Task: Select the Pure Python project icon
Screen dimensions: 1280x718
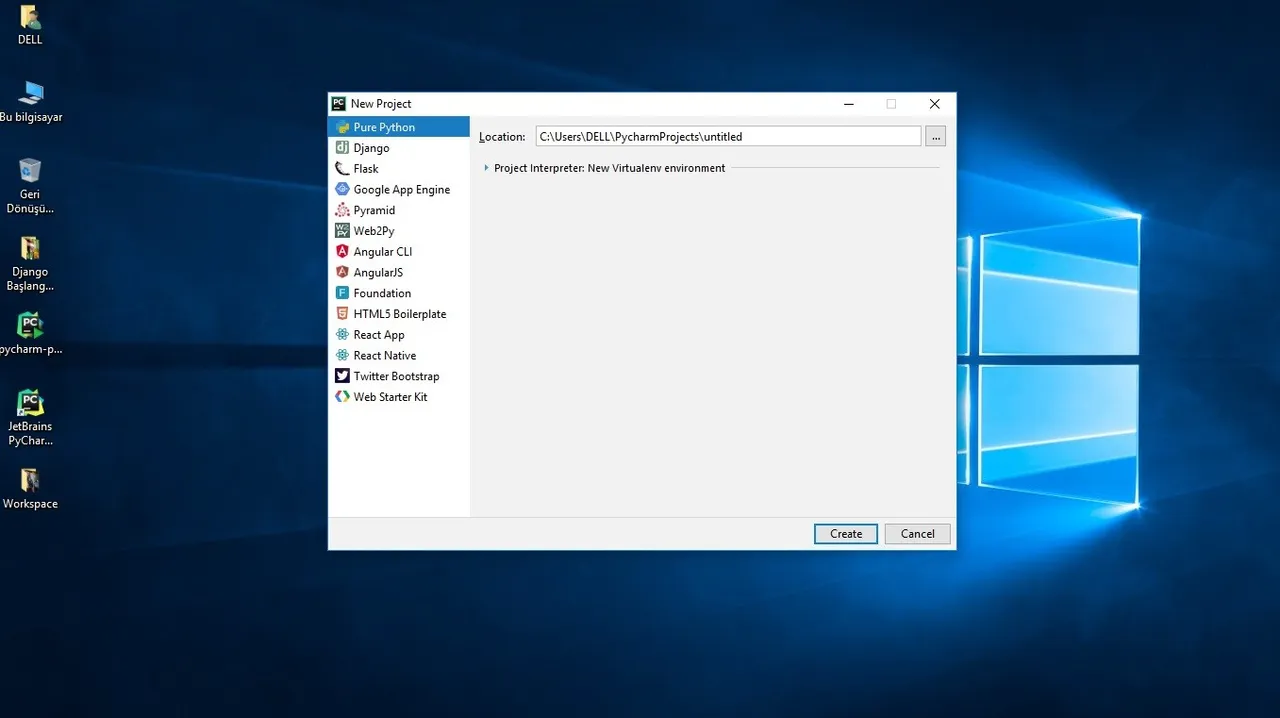Action: click(342, 127)
